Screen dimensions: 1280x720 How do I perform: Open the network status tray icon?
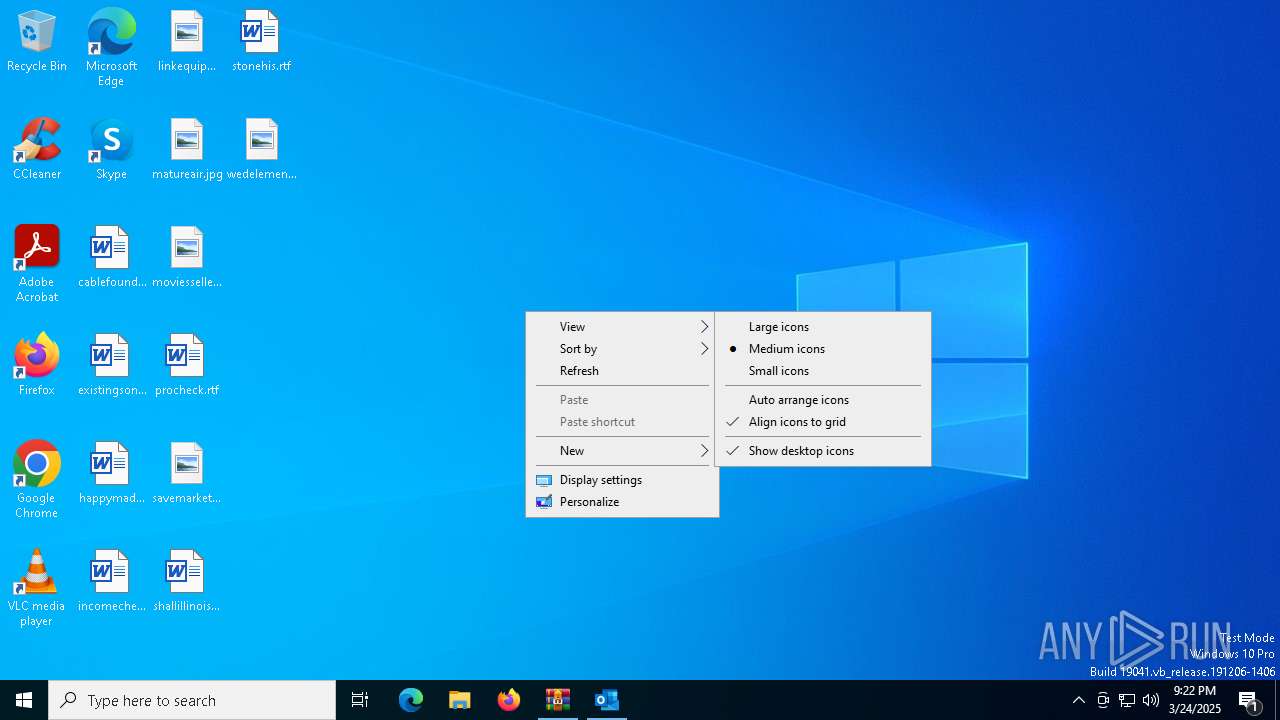(1127, 700)
